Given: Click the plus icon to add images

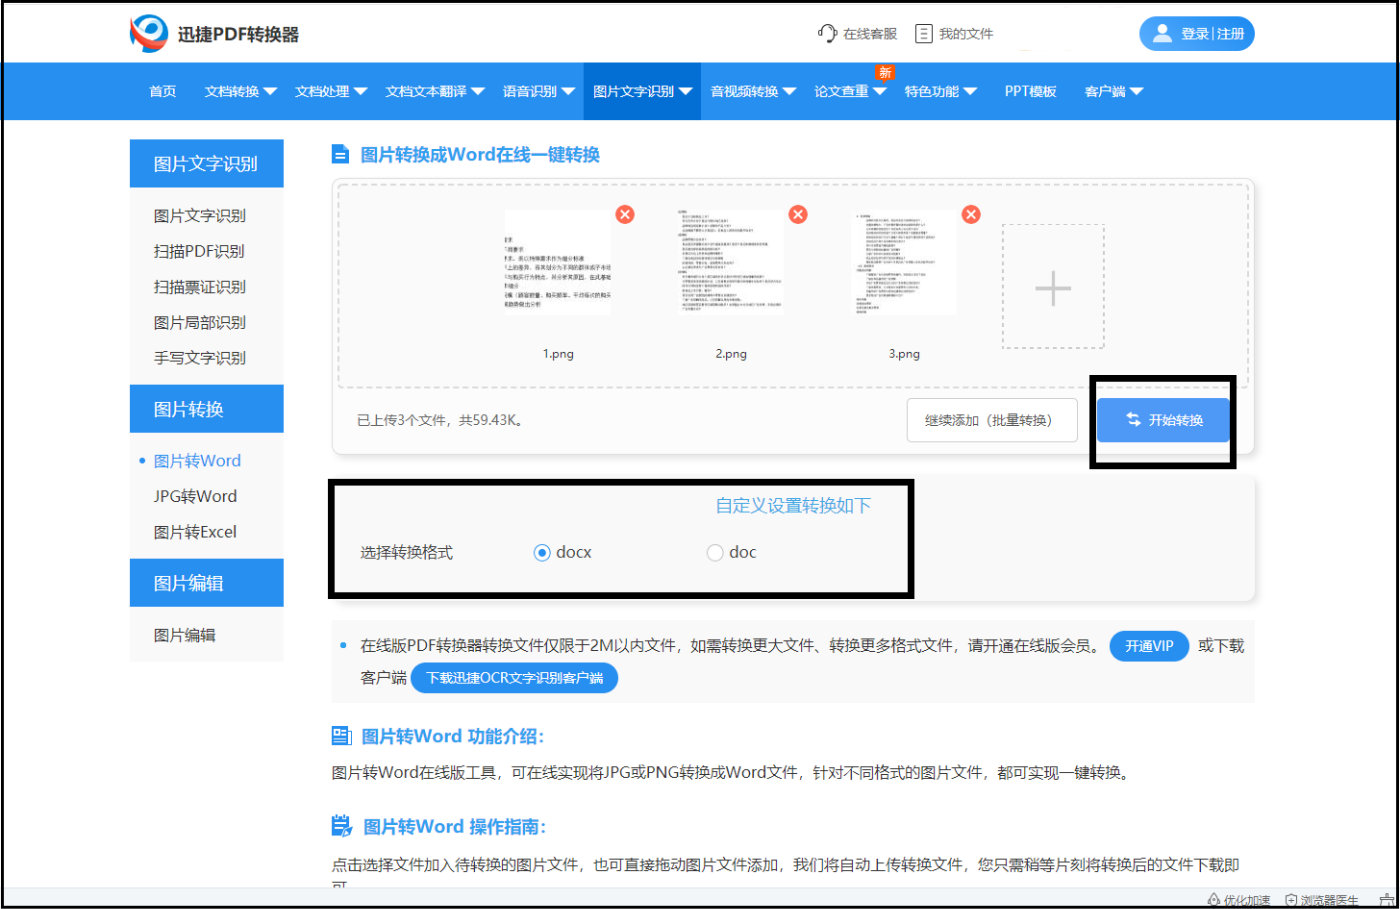Looking at the screenshot, I should tap(1051, 288).
